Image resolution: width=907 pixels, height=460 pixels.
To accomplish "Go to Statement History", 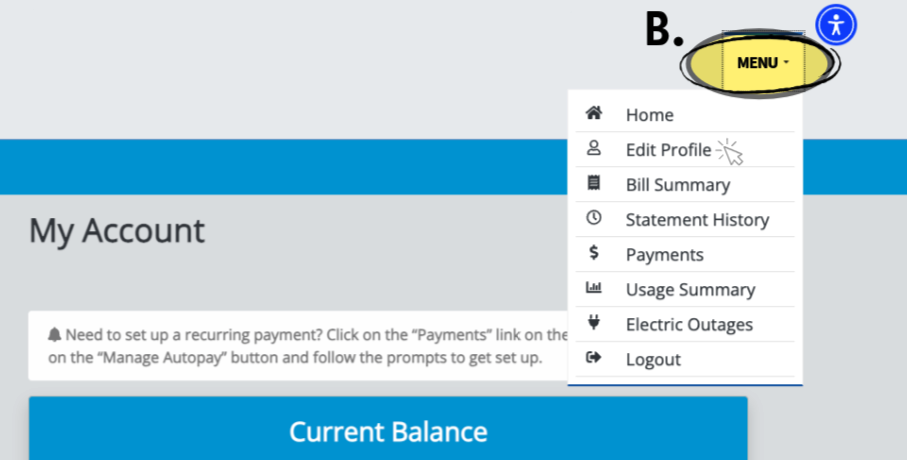I will [697, 220].
